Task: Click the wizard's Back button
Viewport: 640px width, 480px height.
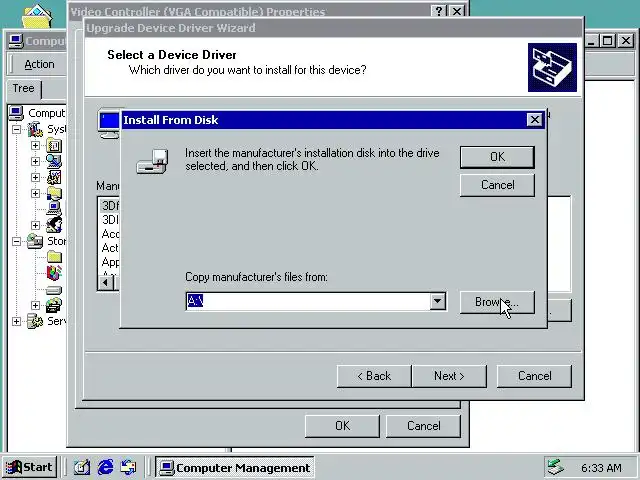Action: click(x=374, y=376)
